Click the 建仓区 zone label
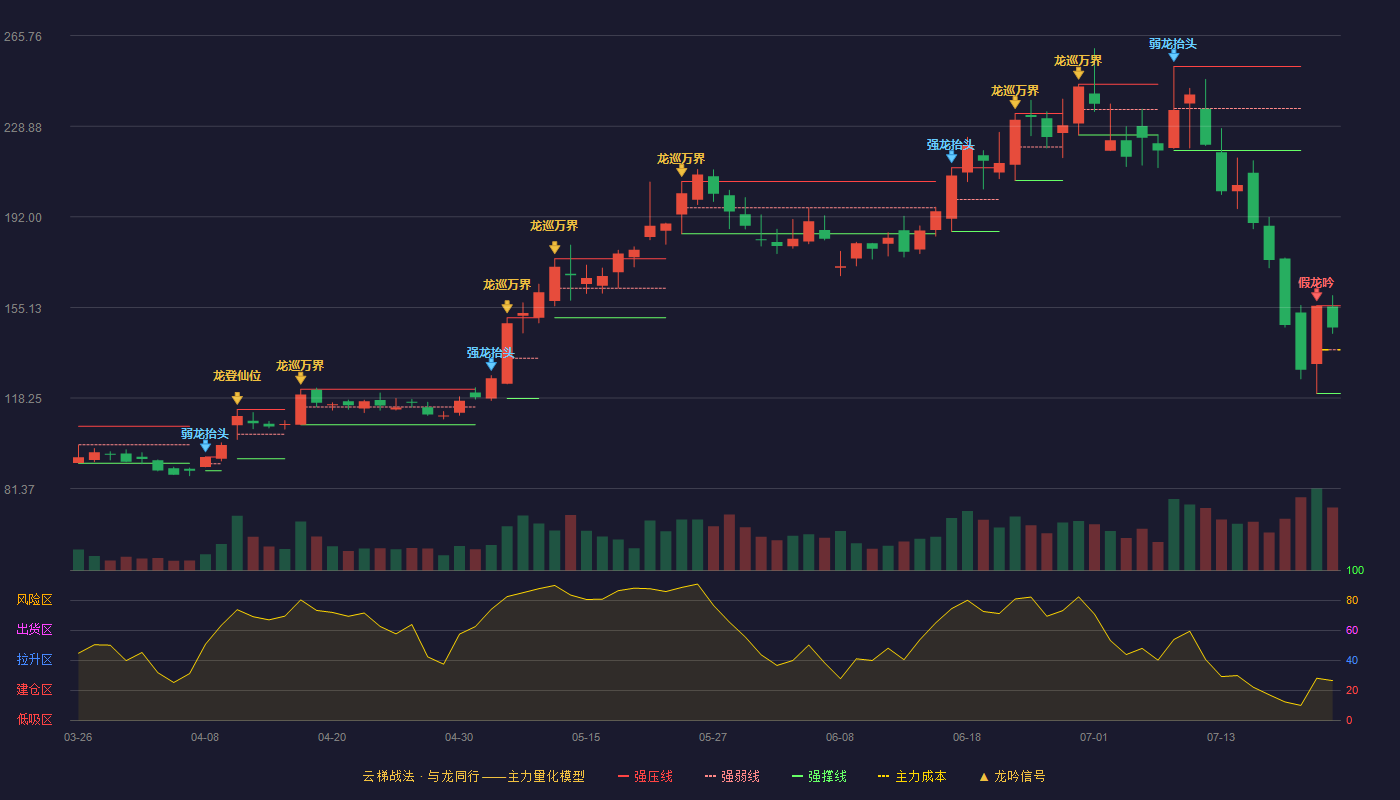 point(34,690)
